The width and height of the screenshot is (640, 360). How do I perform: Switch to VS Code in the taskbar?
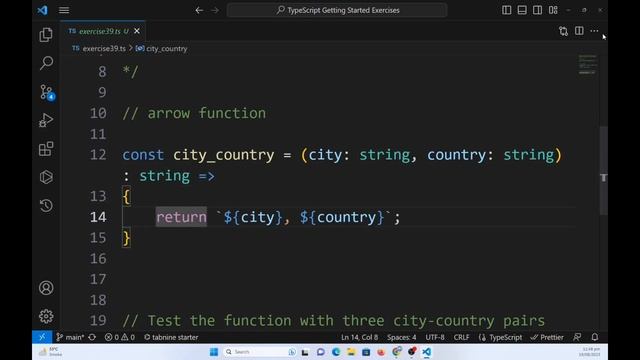[x=426, y=352]
